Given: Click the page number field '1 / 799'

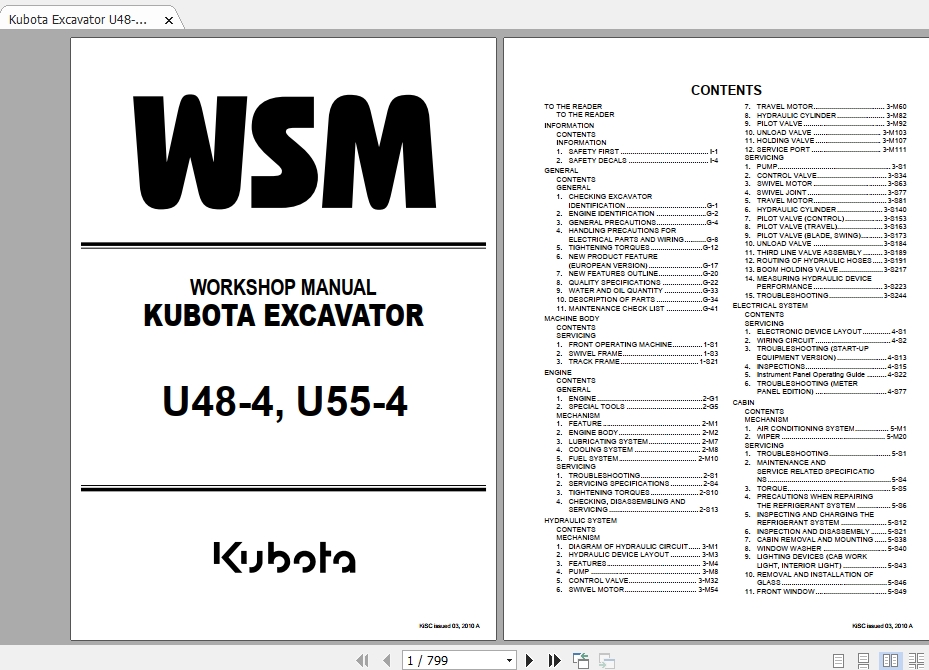Looking at the screenshot, I should [x=453, y=660].
